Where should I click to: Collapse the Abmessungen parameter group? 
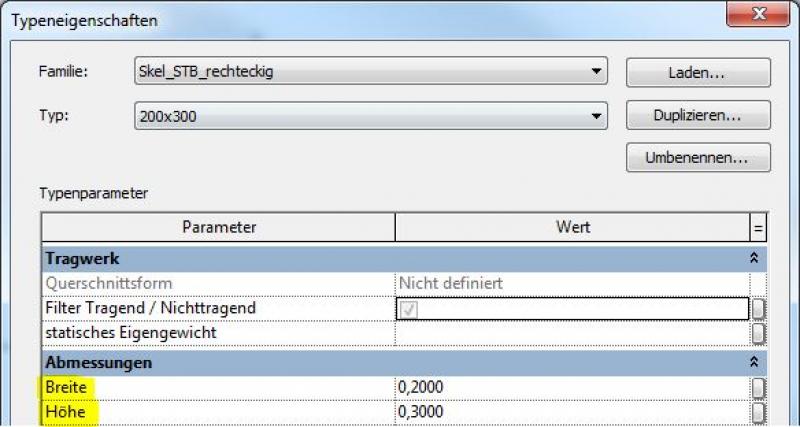click(x=756, y=361)
